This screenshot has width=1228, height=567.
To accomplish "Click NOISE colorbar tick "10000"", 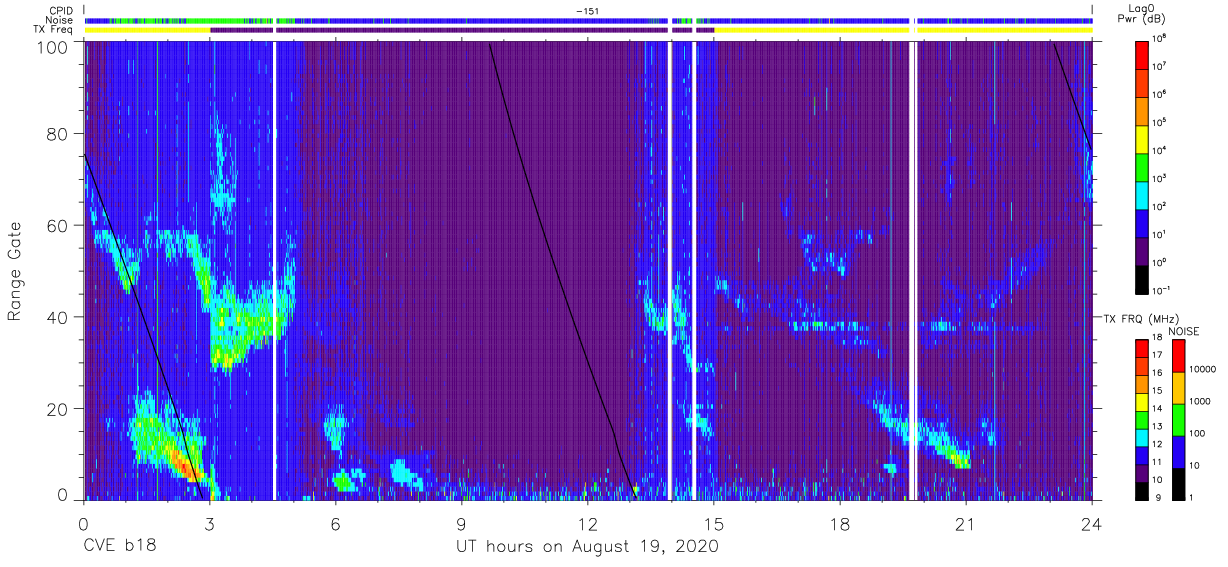I will (x=1201, y=368).
